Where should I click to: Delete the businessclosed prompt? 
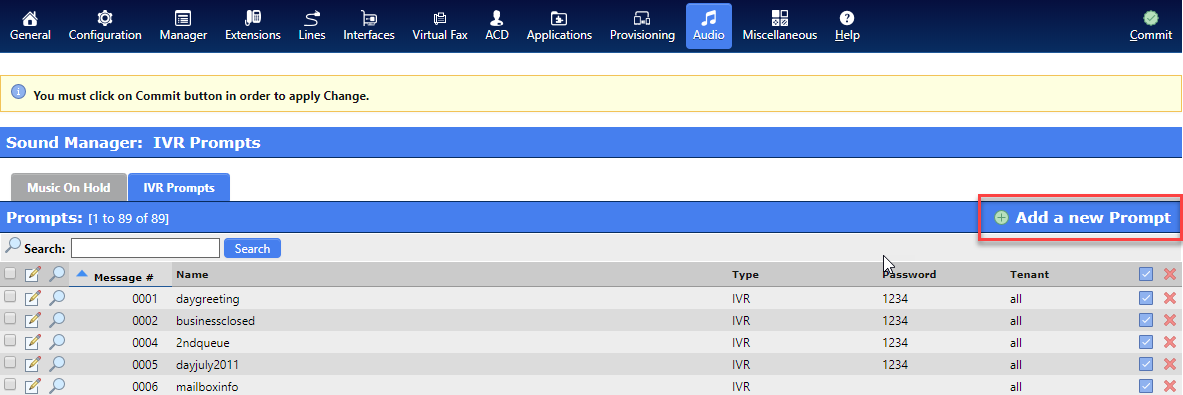(1170, 320)
